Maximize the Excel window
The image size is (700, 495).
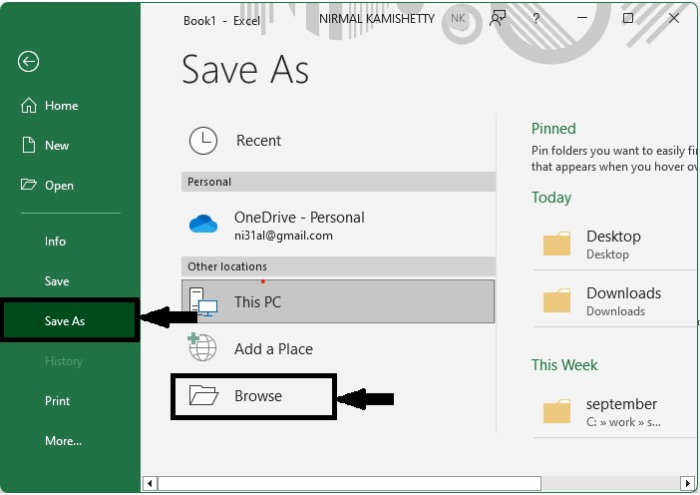coord(628,18)
